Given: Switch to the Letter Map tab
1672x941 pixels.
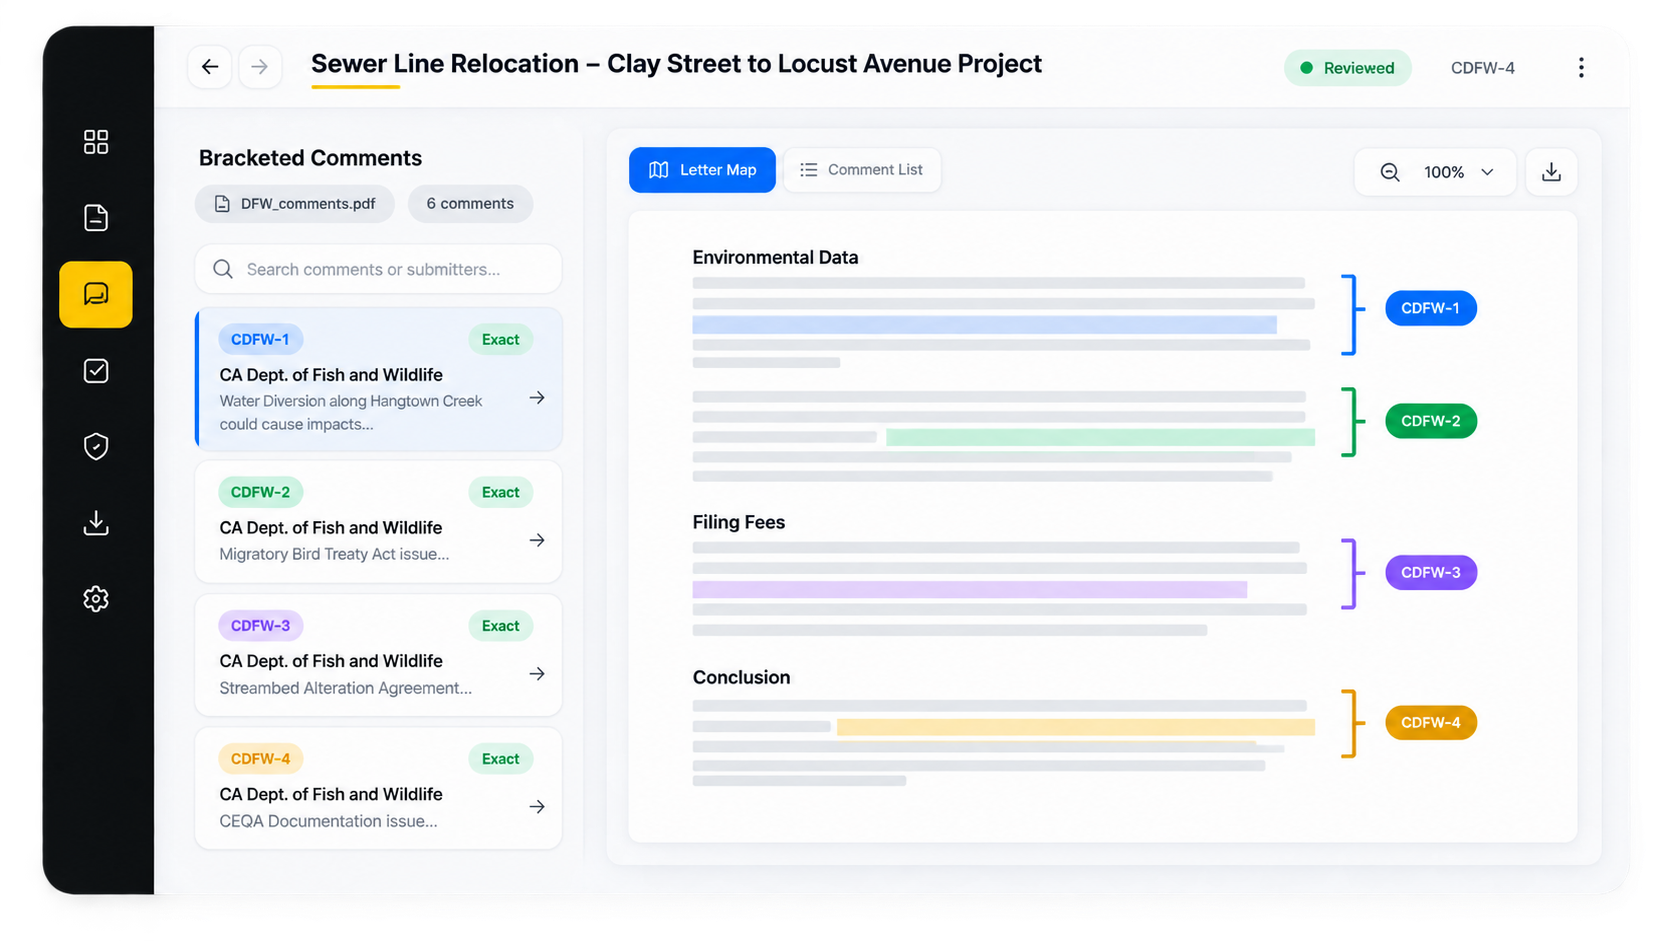Looking at the screenshot, I should click(x=702, y=170).
